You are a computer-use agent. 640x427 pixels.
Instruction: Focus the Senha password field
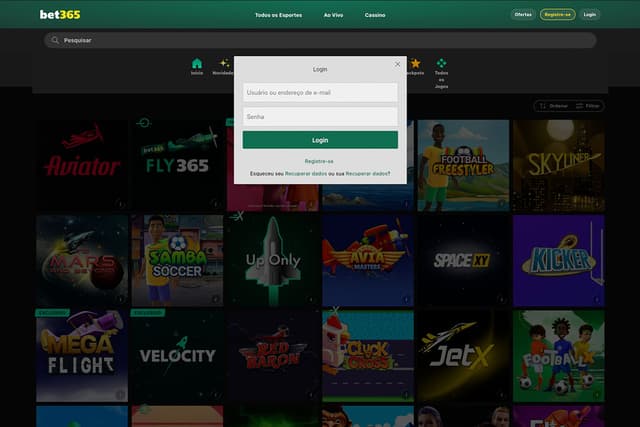click(x=320, y=117)
